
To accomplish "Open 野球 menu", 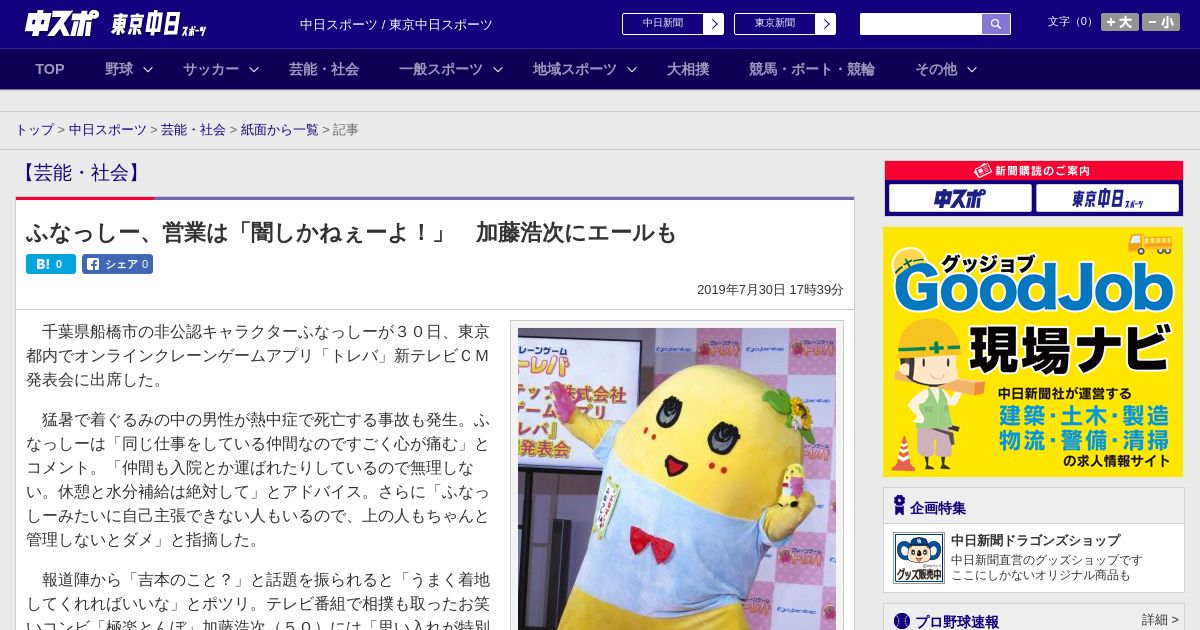I will [x=119, y=69].
